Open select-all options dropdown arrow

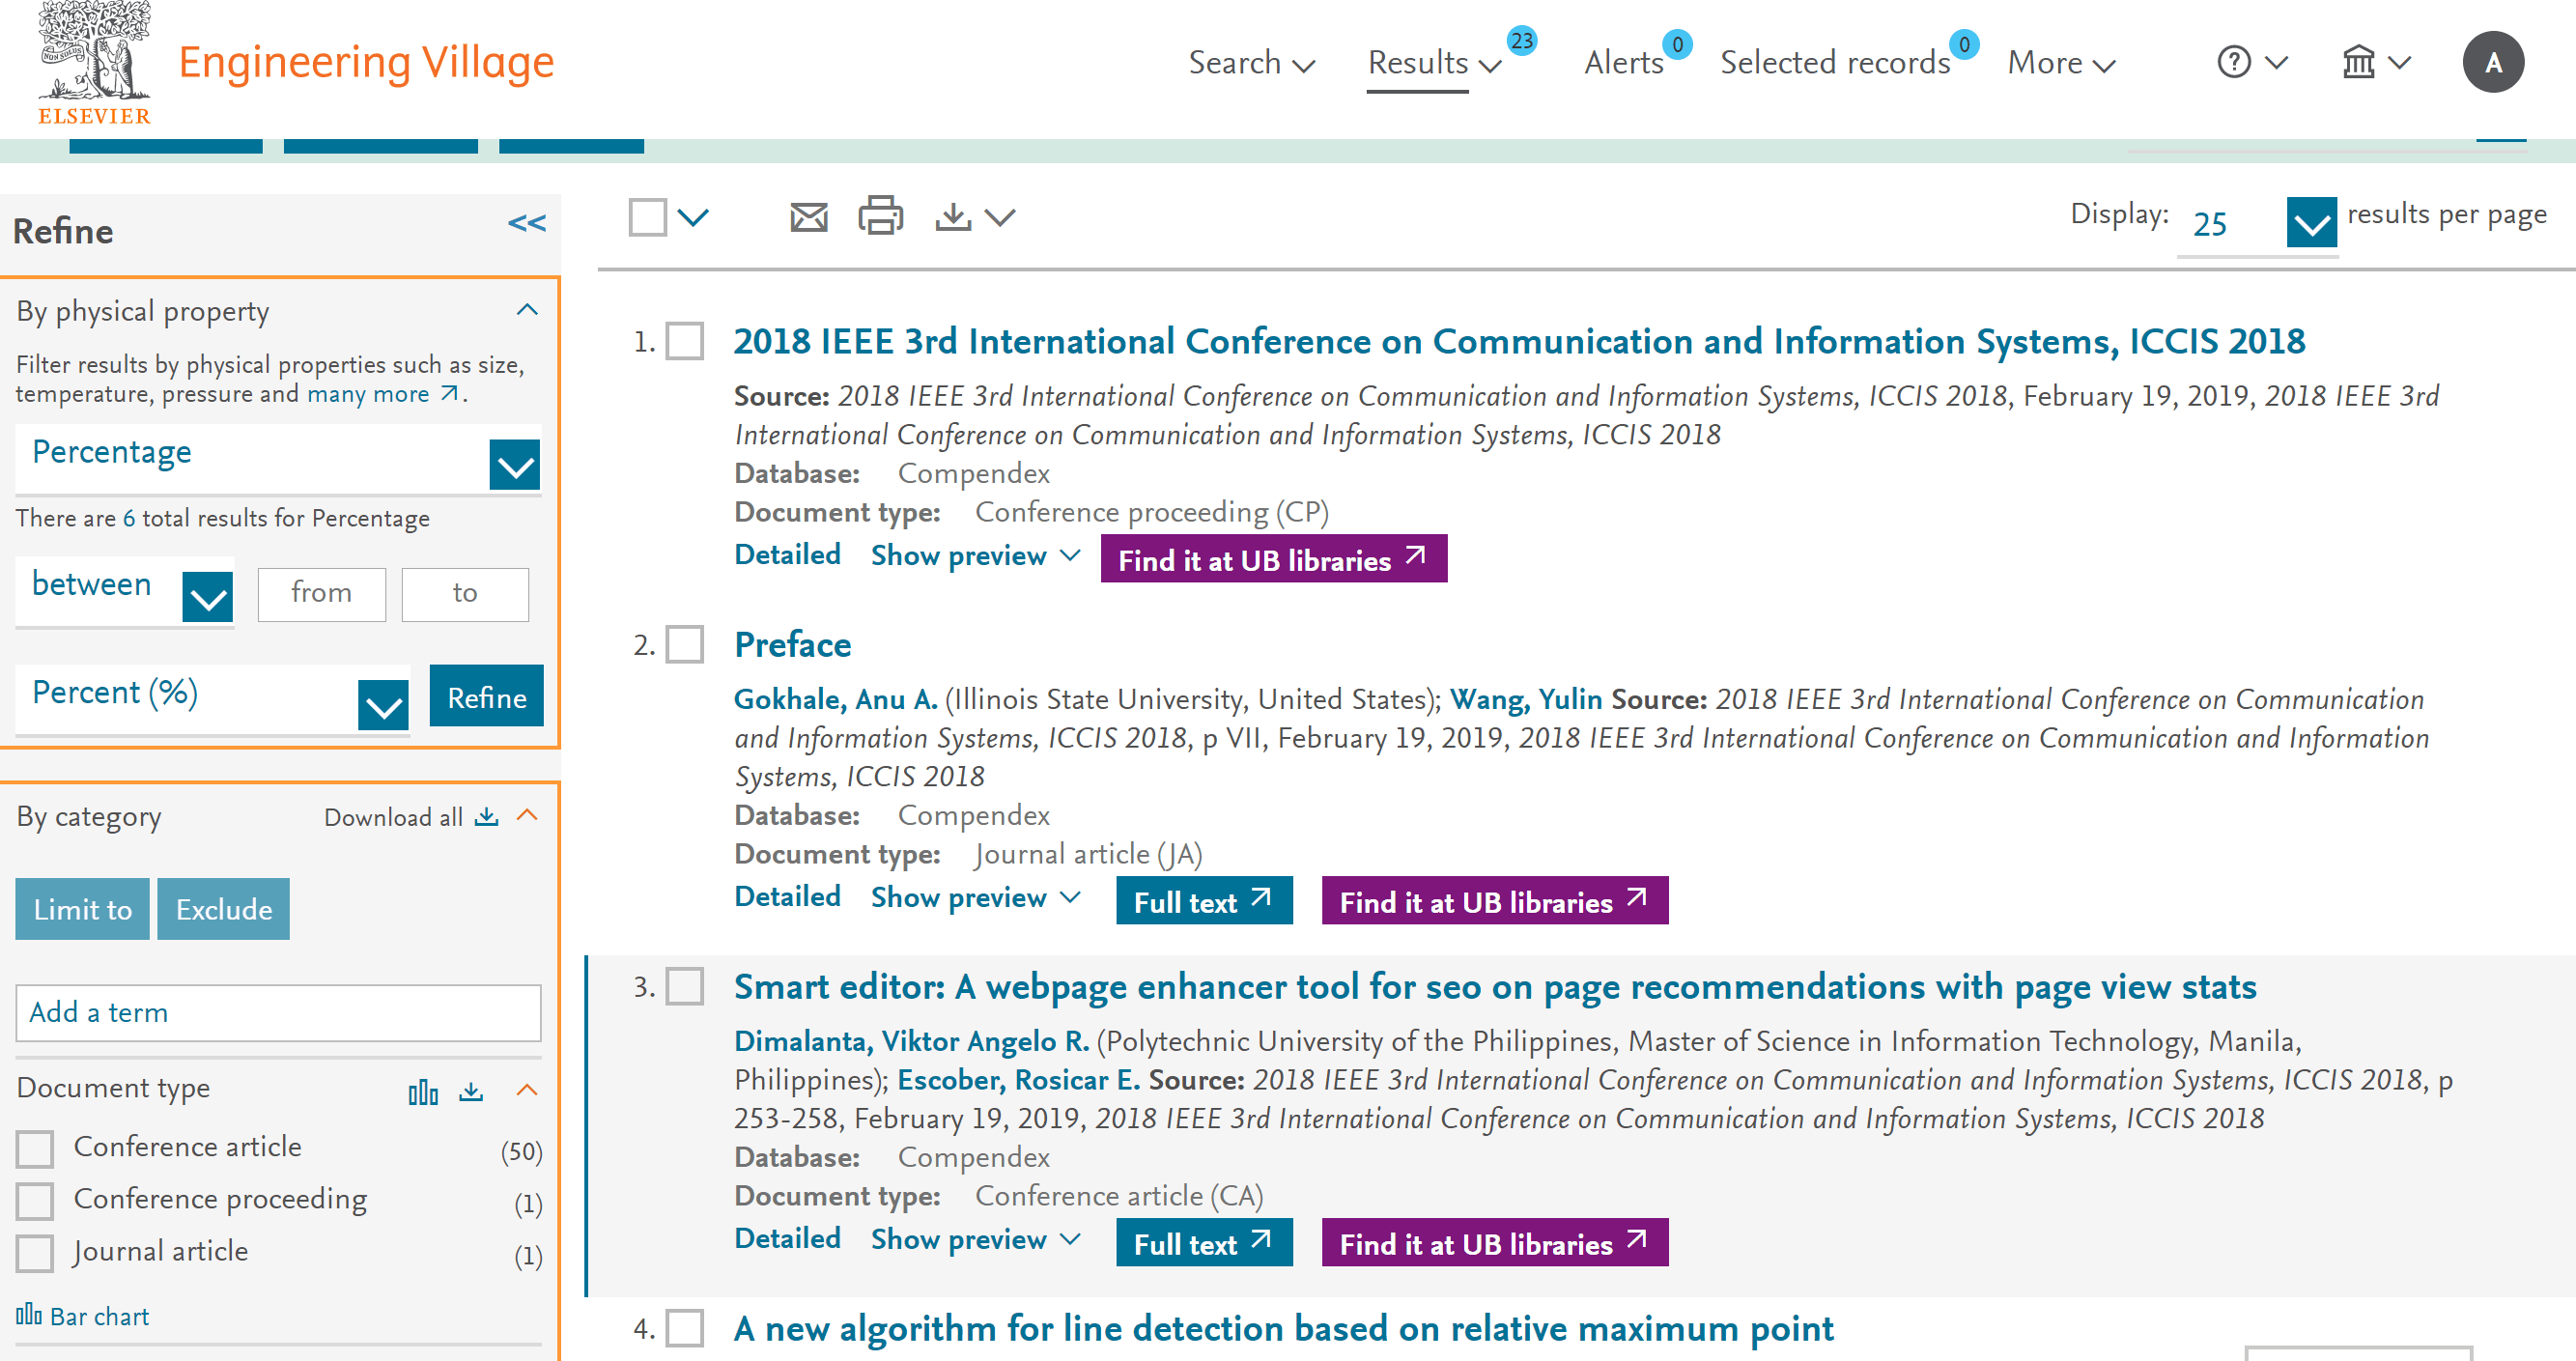click(x=693, y=217)
